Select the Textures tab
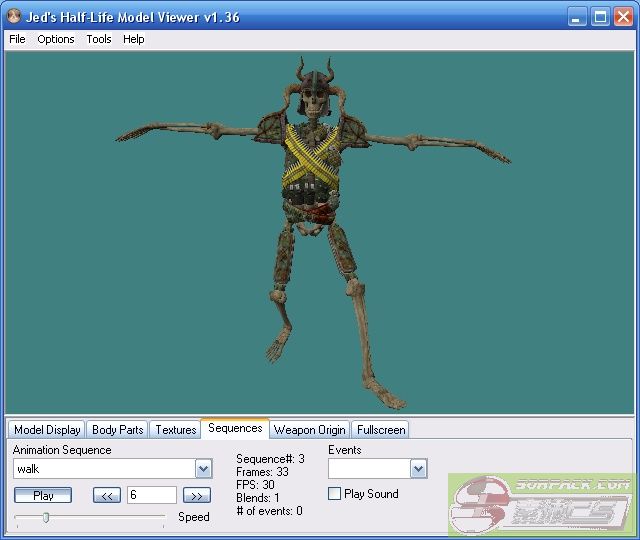 coord(175,430)
